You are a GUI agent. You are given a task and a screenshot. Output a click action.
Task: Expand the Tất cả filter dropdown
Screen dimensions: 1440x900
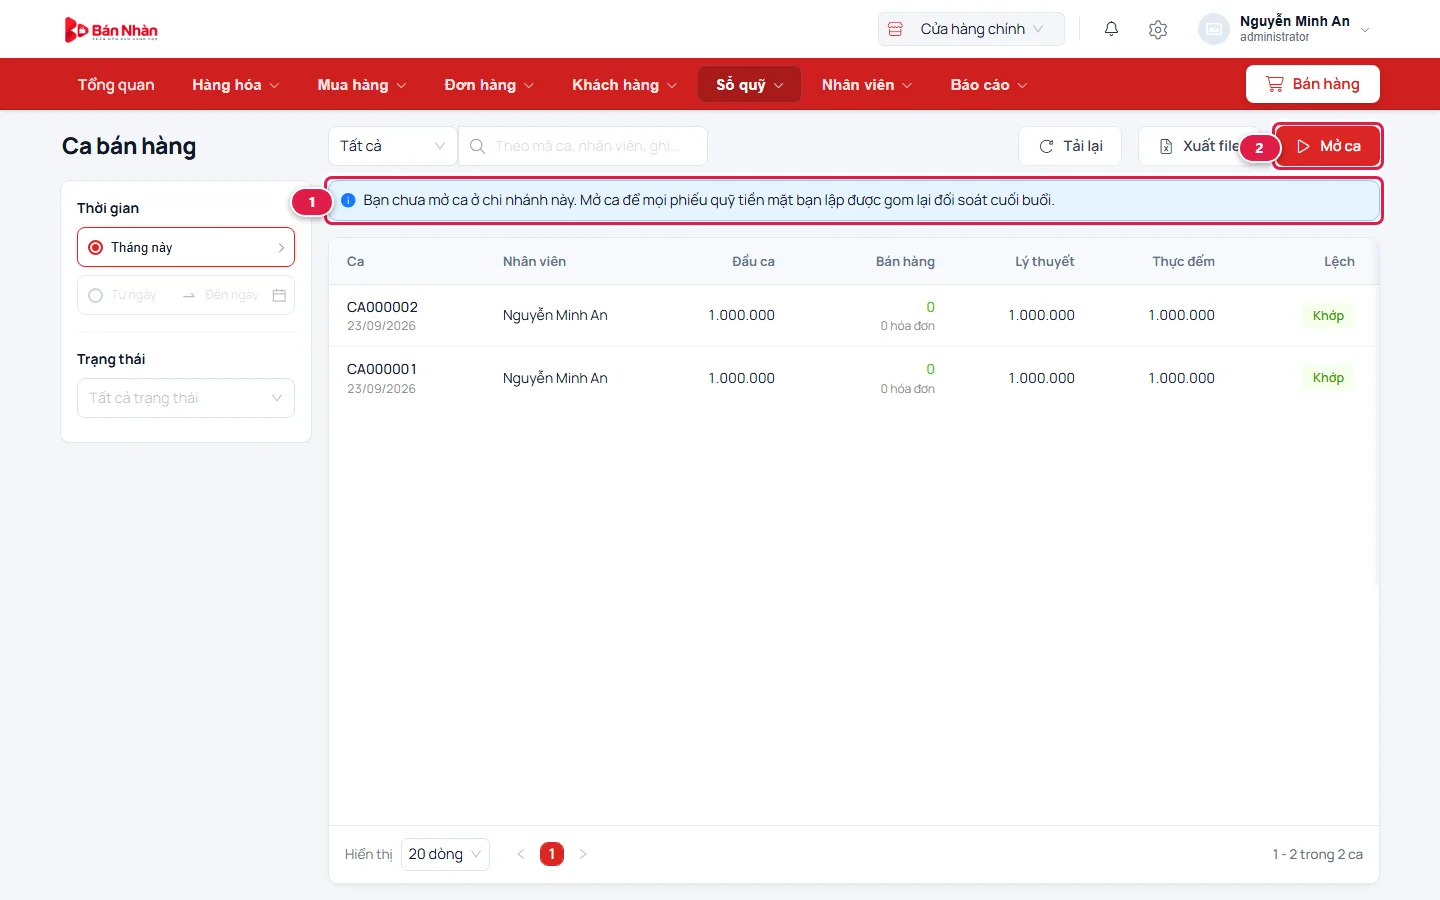click(x=393, y=146)
